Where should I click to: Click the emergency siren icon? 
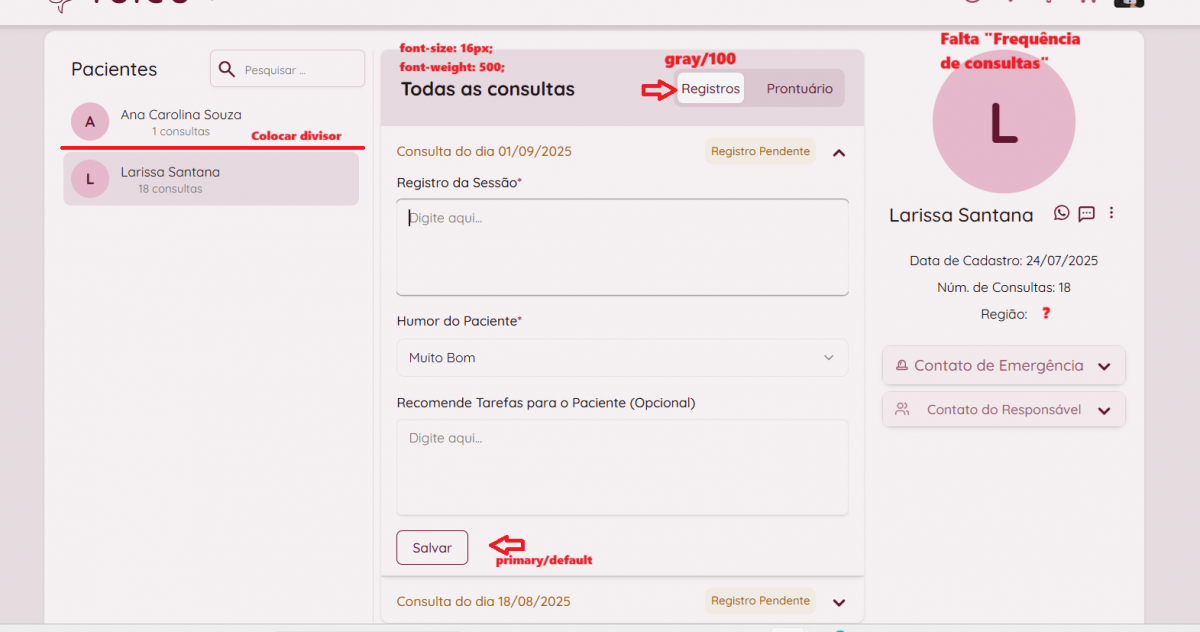[901, 366]
